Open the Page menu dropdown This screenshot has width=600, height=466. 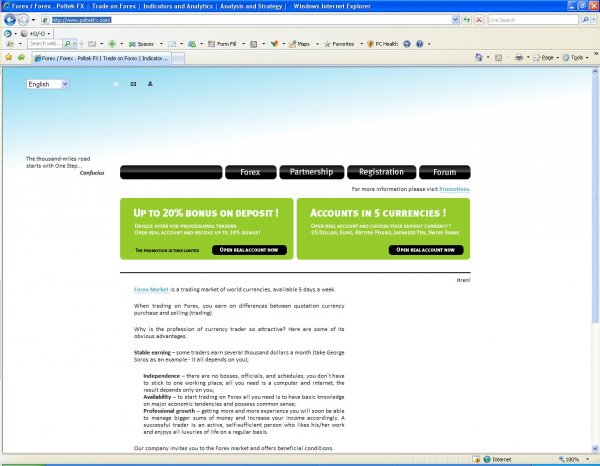point(546,57)
